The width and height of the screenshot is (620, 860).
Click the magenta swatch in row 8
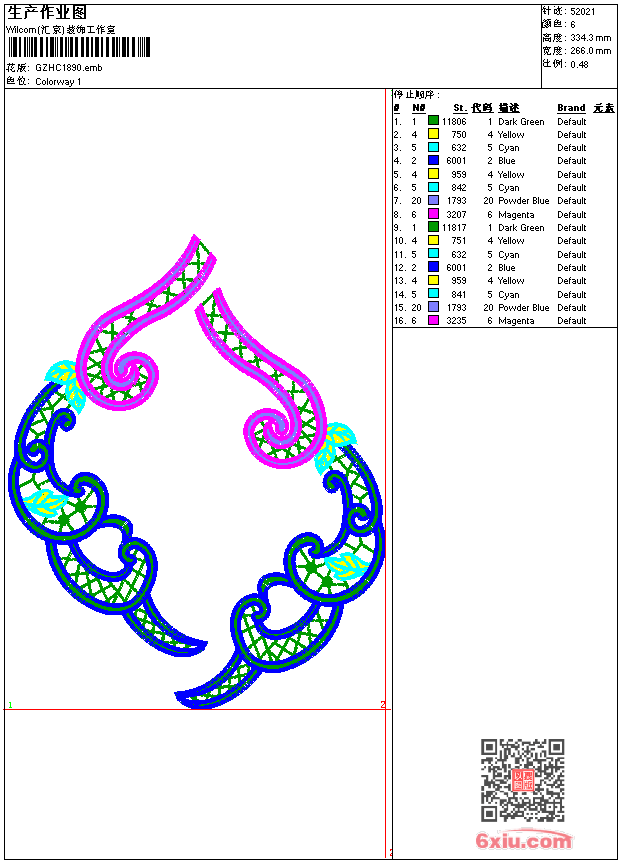click(x=433, y=214)
